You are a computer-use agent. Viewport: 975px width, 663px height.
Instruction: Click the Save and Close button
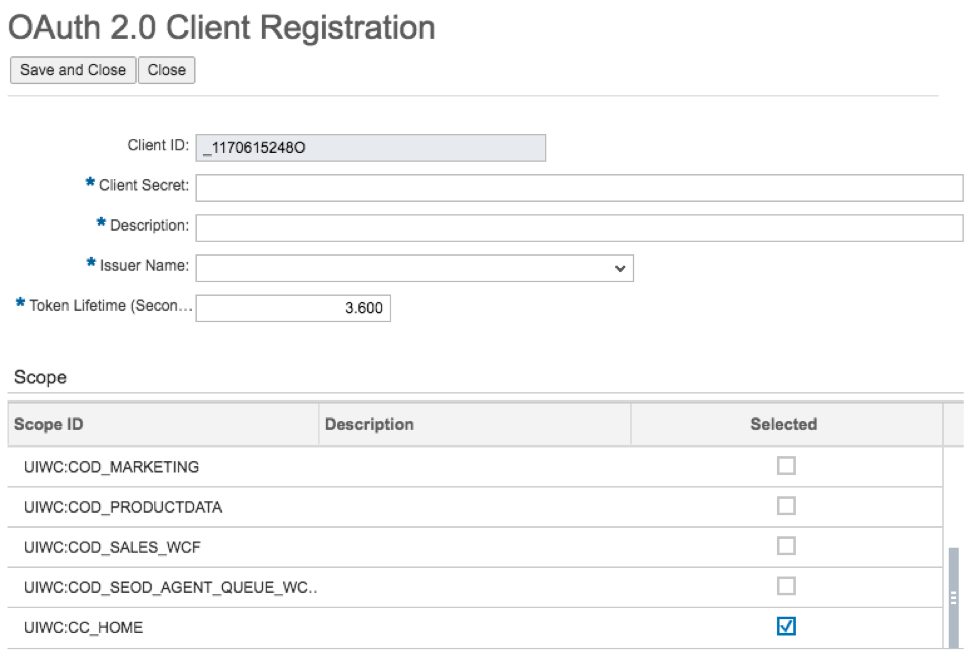(70, 70)
